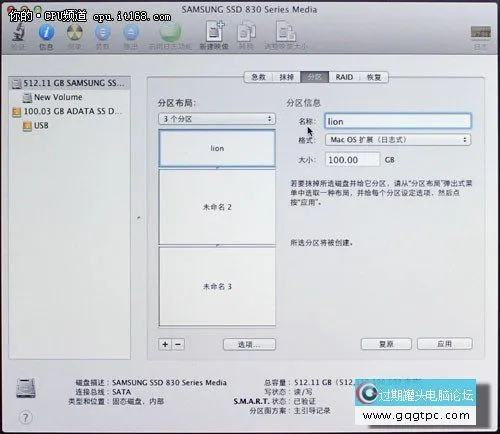Click the 分区布局 label
The width and height of the screenshot is (500, 434).
[177, 103]
